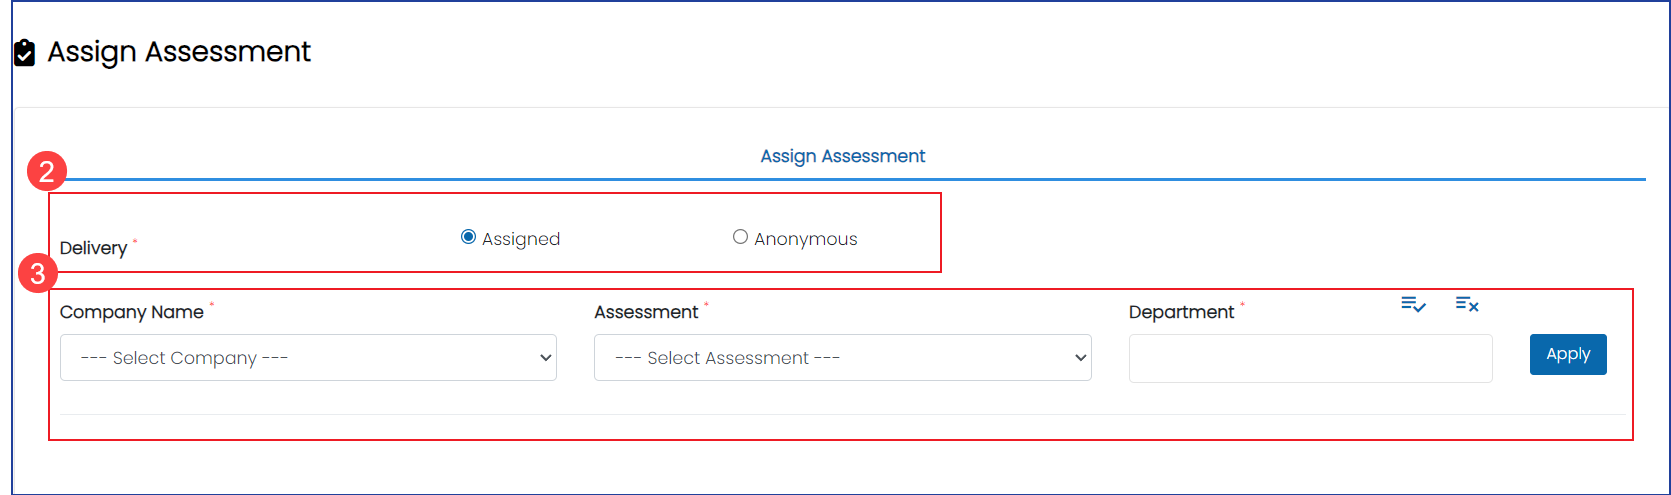Click the chevron arrow of Assessment dropdown
This screenshot has width=1671, height=495.
point(1080,358)
